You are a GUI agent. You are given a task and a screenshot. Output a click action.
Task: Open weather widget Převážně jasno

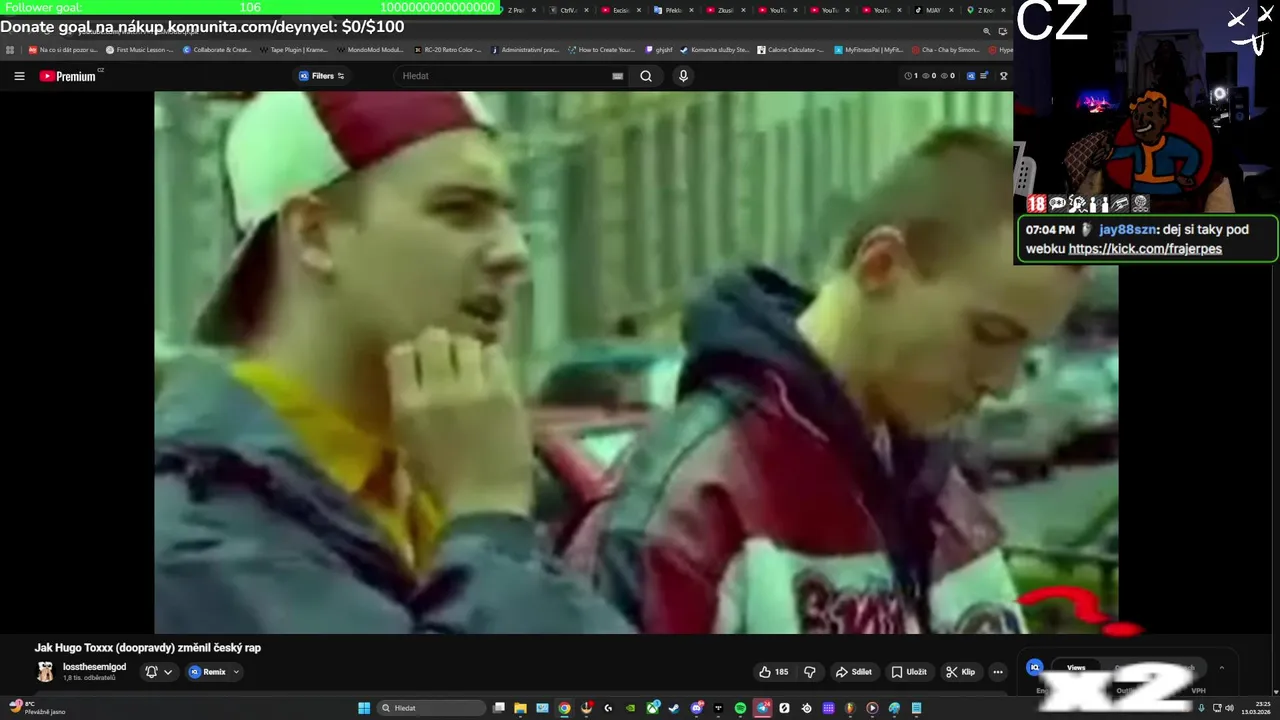37,708
